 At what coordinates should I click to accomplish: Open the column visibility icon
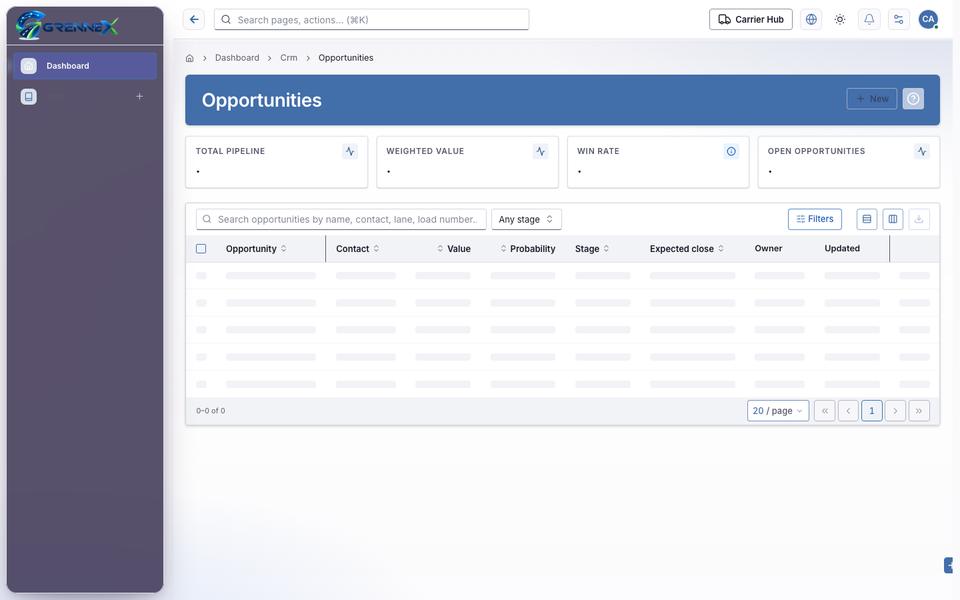pos(893,219)
